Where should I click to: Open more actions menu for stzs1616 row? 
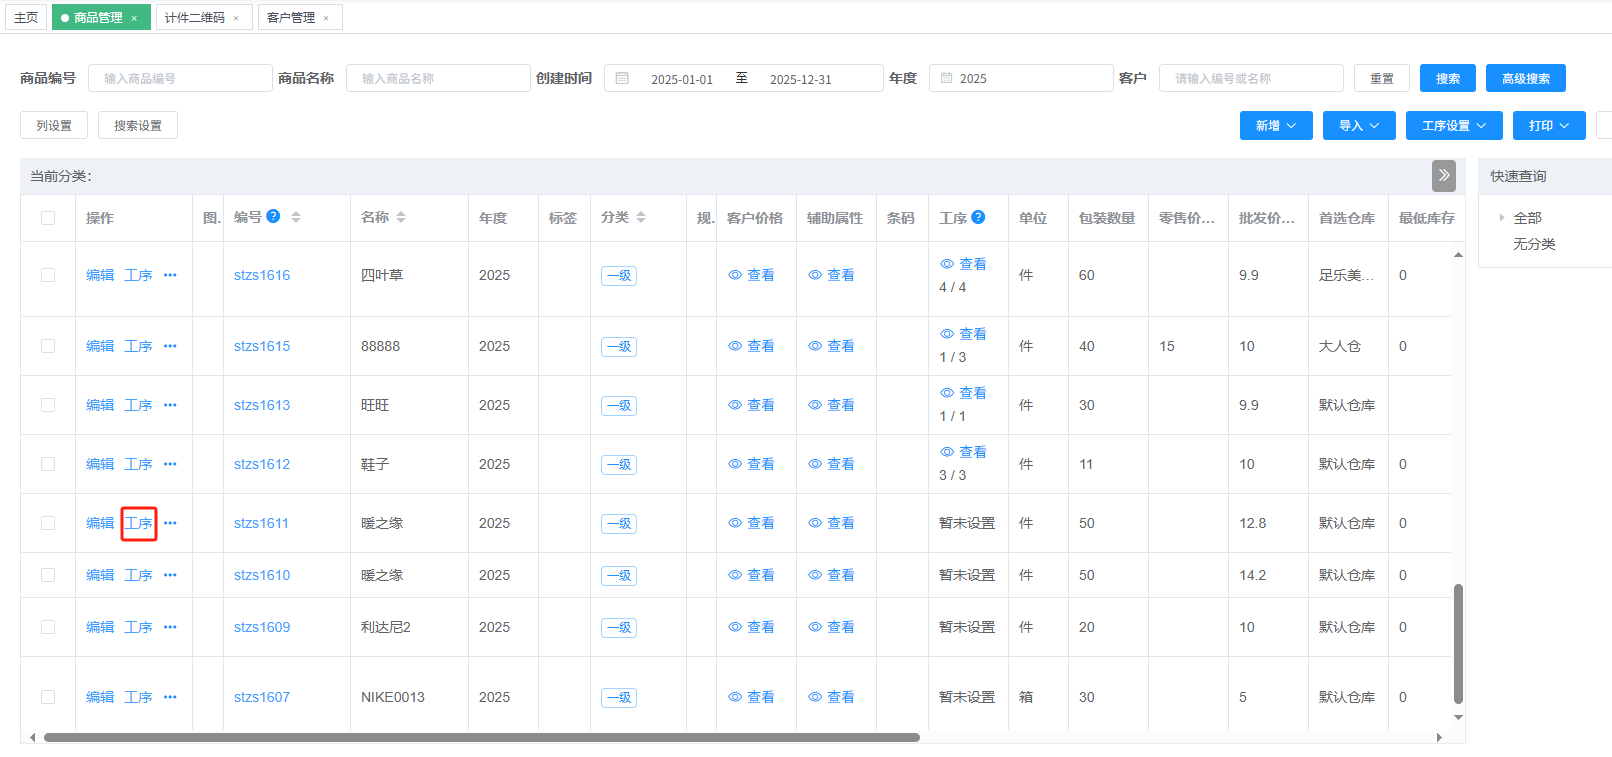tap(170, 275)
